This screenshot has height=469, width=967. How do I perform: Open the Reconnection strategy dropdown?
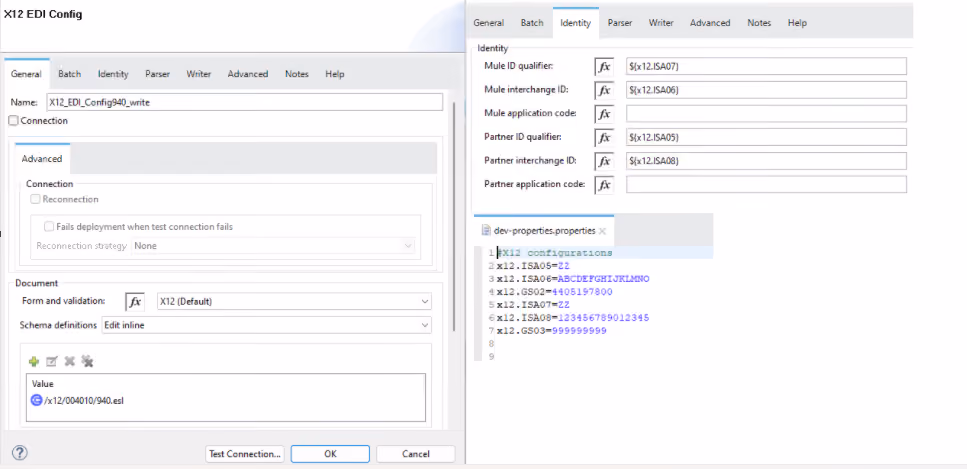click(273, 246)
